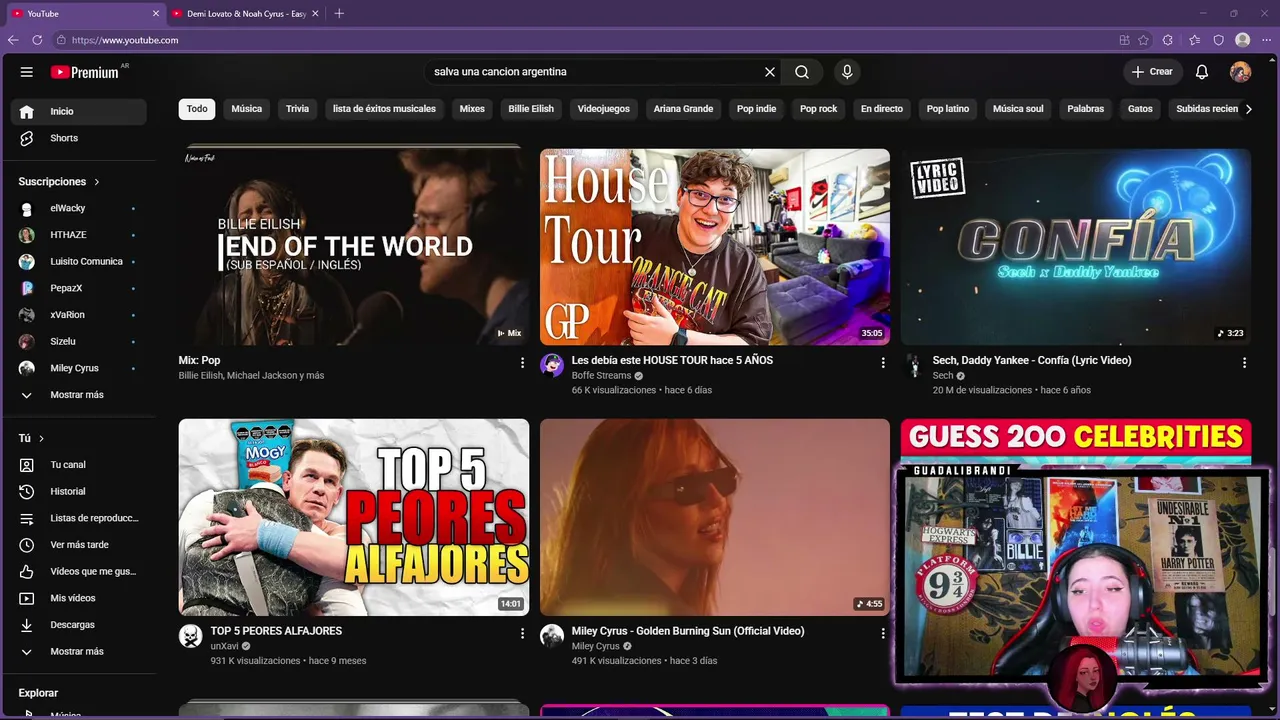Image resolution: width=1280 pixels, height=720 pixels.
Task: Open Listas de reproducción in sidebar
Action: pos(78,518)
